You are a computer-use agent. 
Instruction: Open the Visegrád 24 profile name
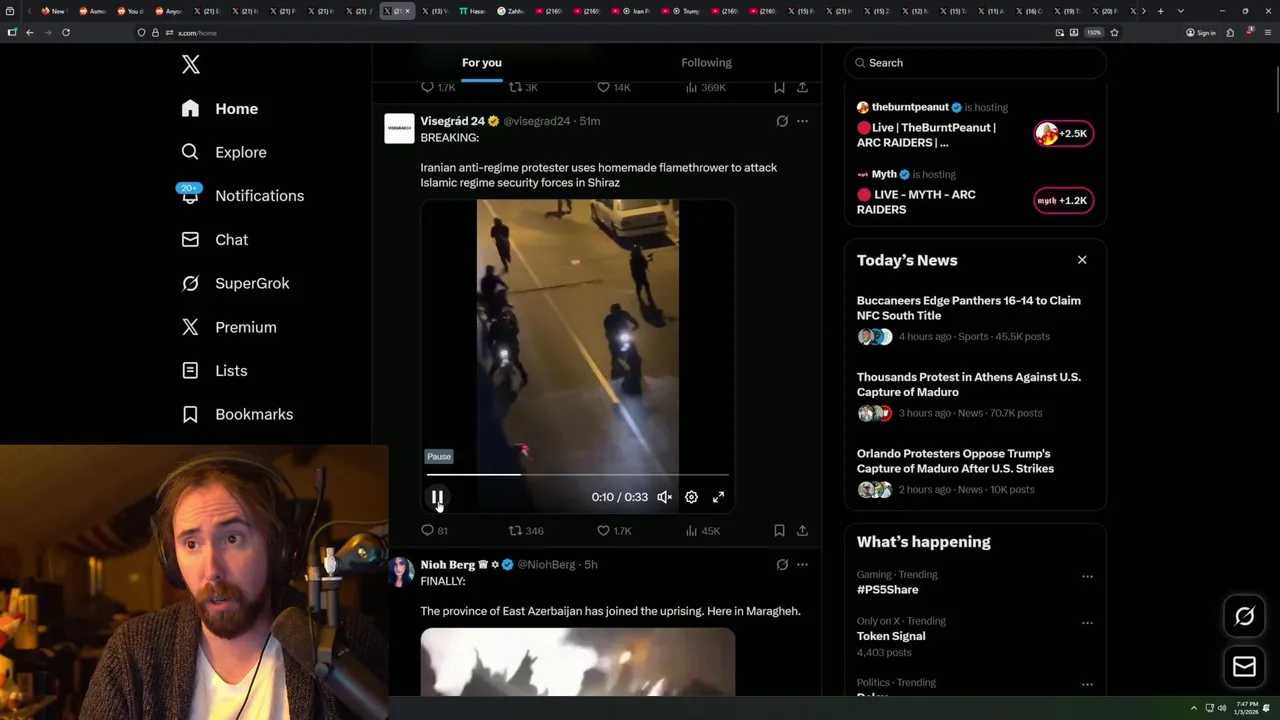pos(452,121)
